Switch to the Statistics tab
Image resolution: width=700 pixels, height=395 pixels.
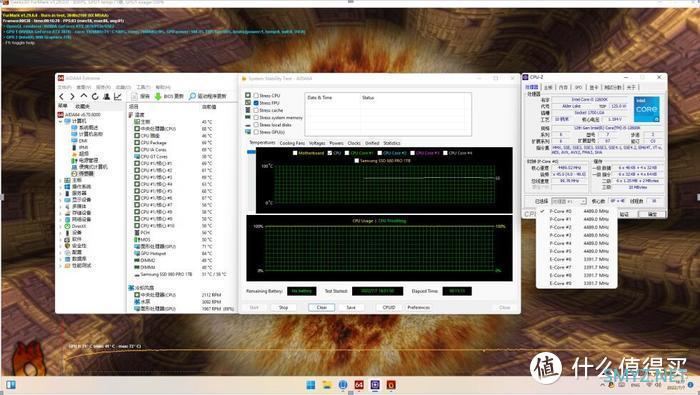[x=392, y=143]
